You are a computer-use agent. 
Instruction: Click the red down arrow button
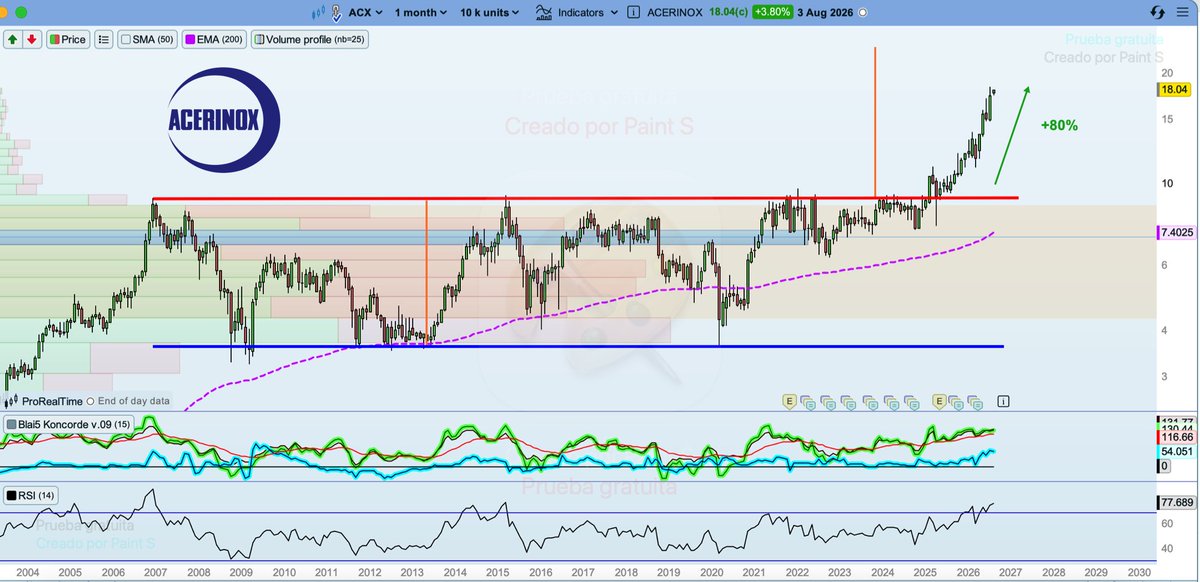coord(32,40)
